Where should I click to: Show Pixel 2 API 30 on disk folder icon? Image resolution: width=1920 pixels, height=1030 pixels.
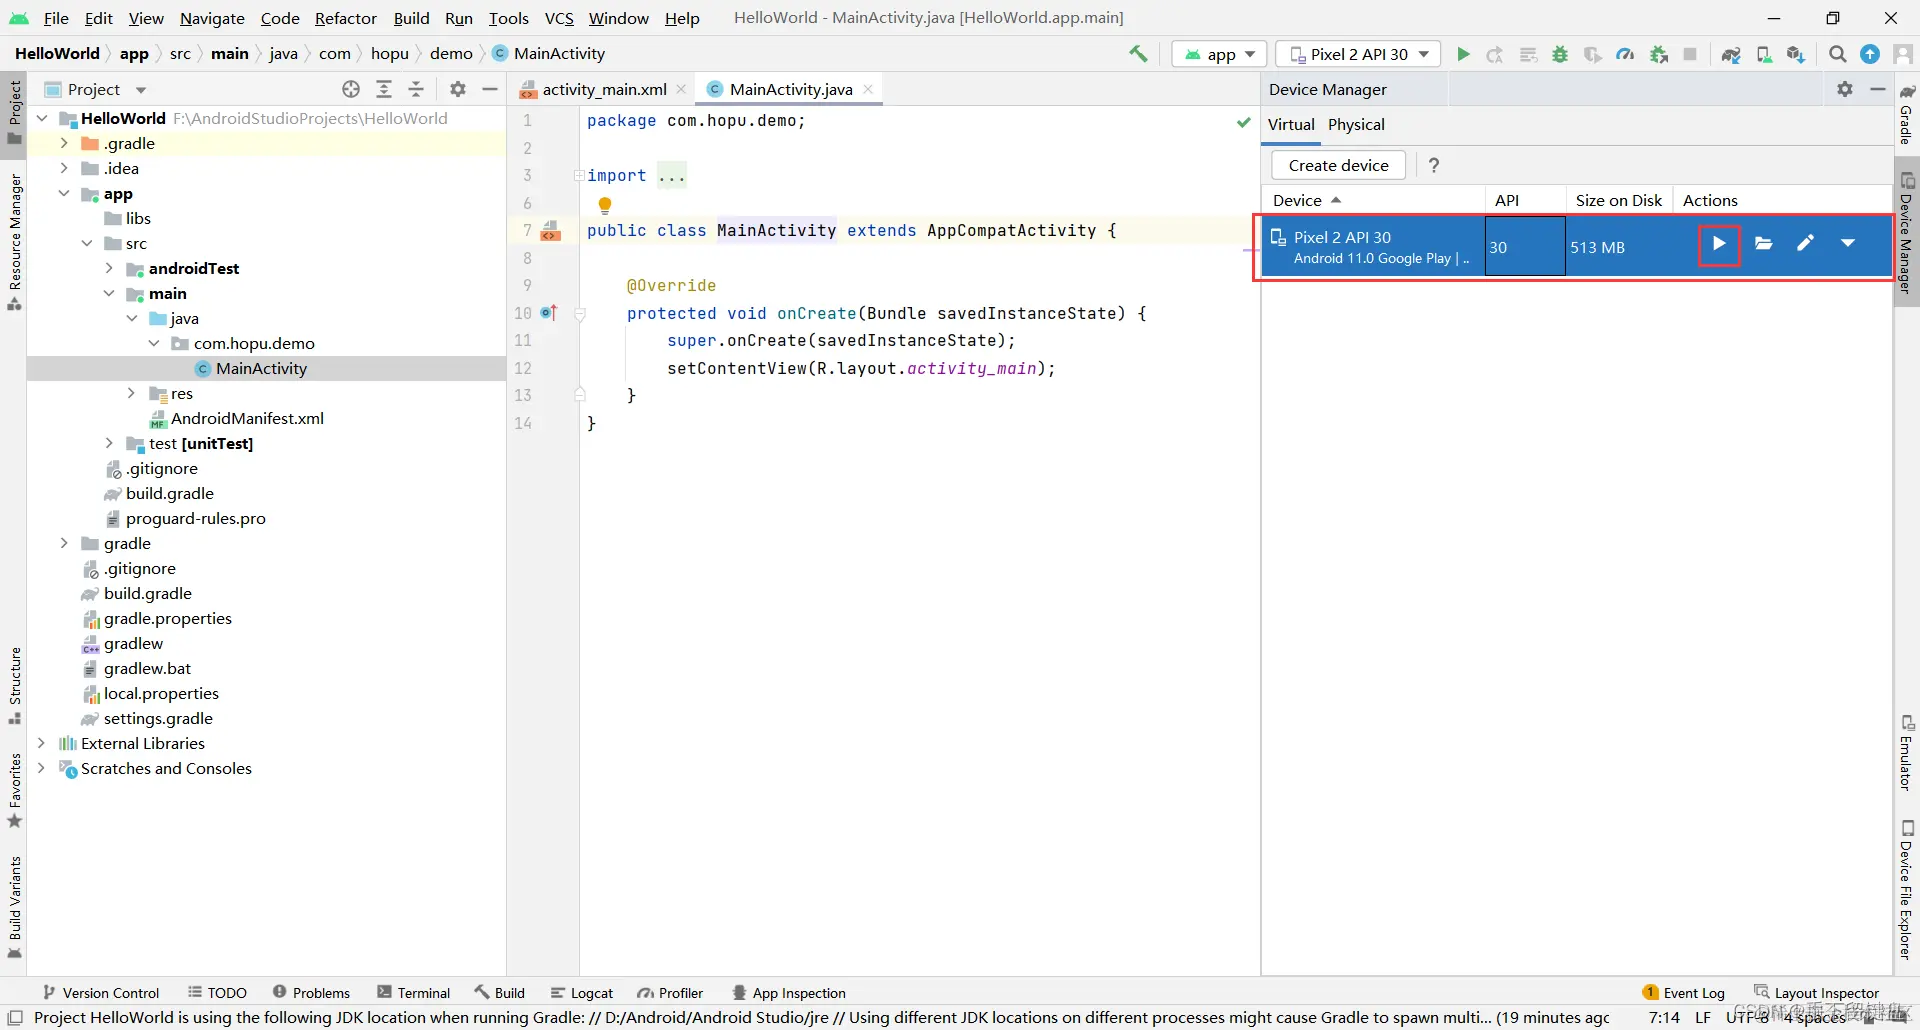click(1764, 244)
